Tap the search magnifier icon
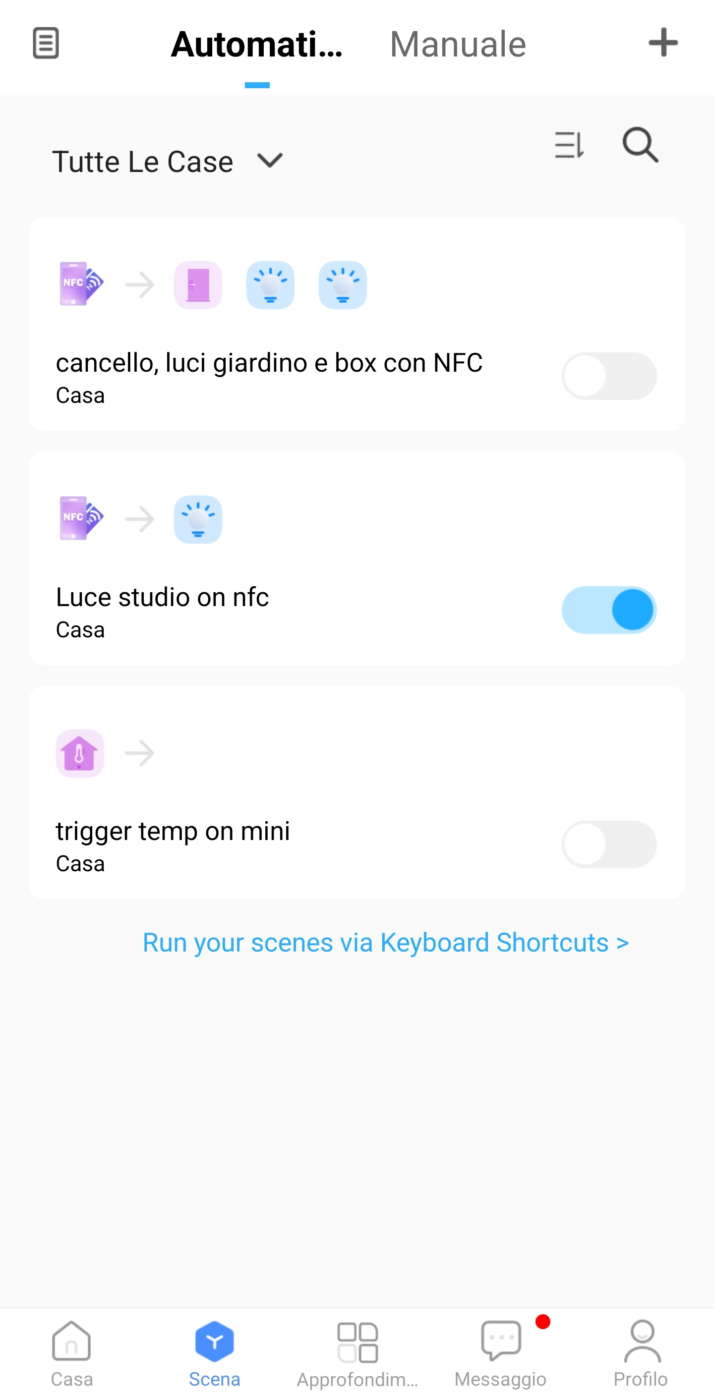This screenshot has width=714, height=1400. click(640, 146)
